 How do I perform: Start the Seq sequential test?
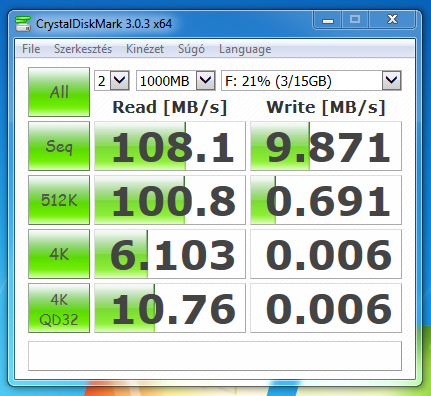coord(59,146)
